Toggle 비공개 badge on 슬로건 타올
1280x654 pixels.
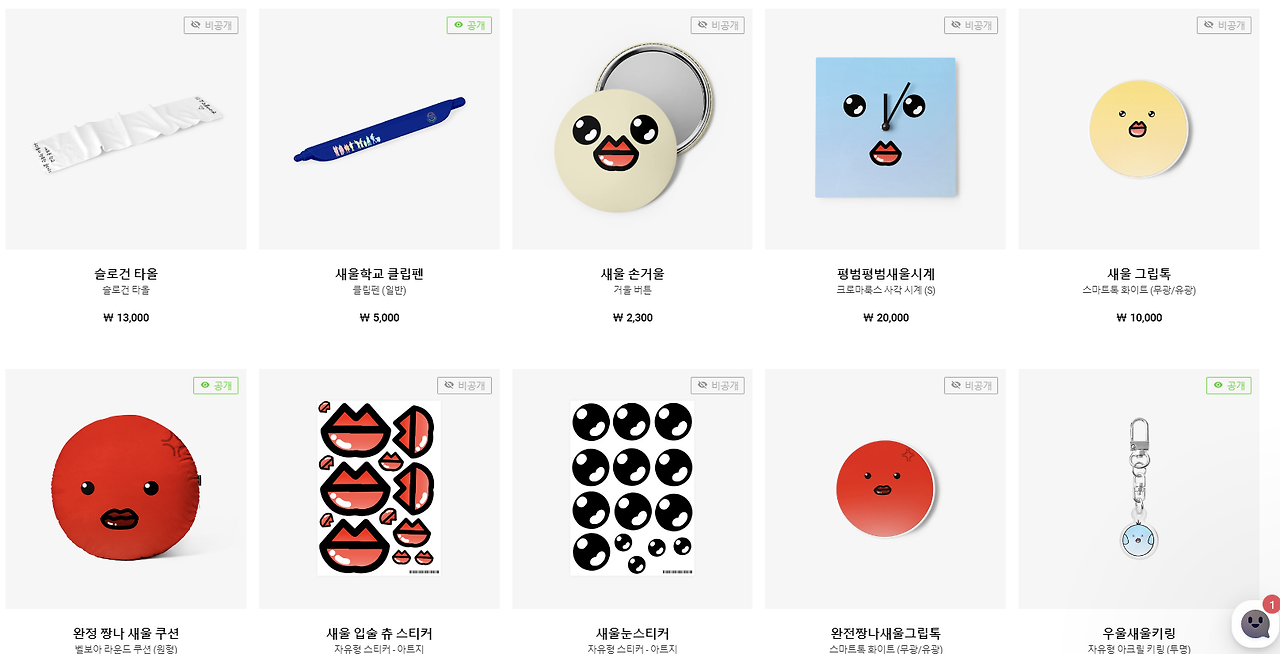coord(211,25)
